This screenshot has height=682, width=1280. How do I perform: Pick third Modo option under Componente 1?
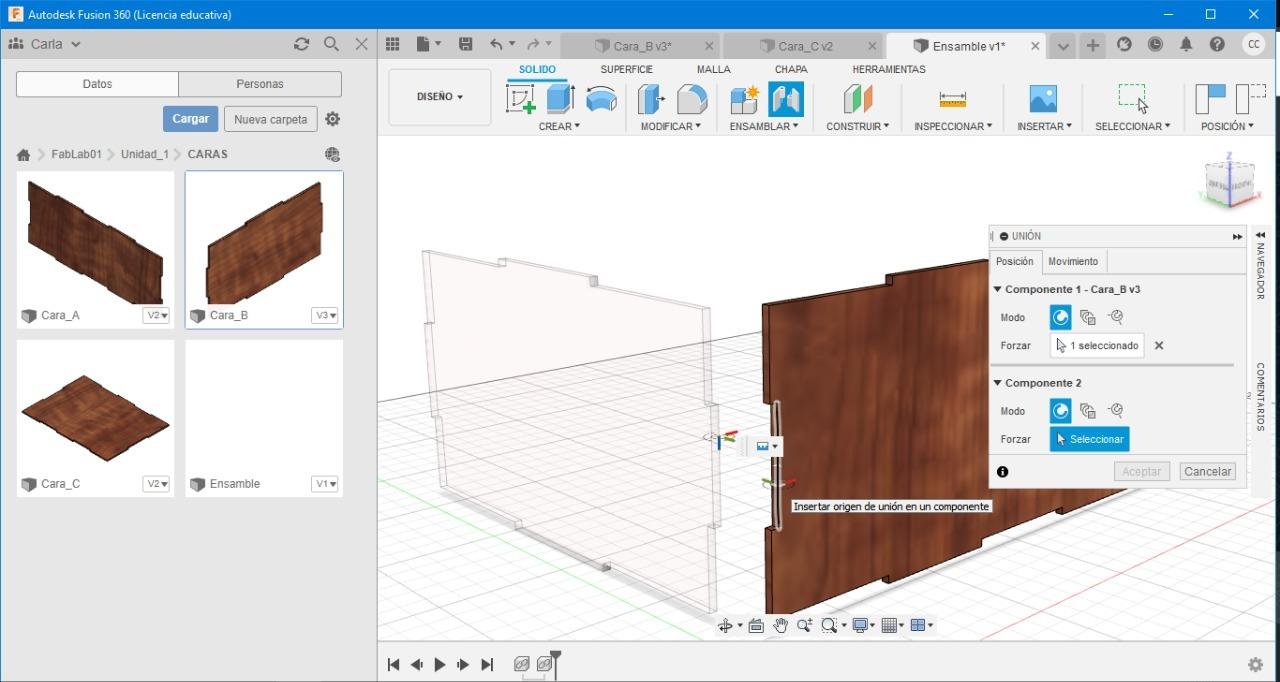tap(1116, 318)
